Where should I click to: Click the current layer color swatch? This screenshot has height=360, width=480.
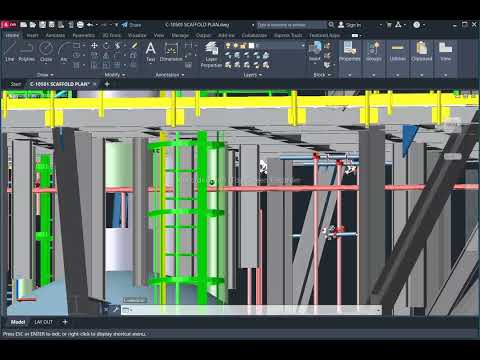tap(252, 45)
